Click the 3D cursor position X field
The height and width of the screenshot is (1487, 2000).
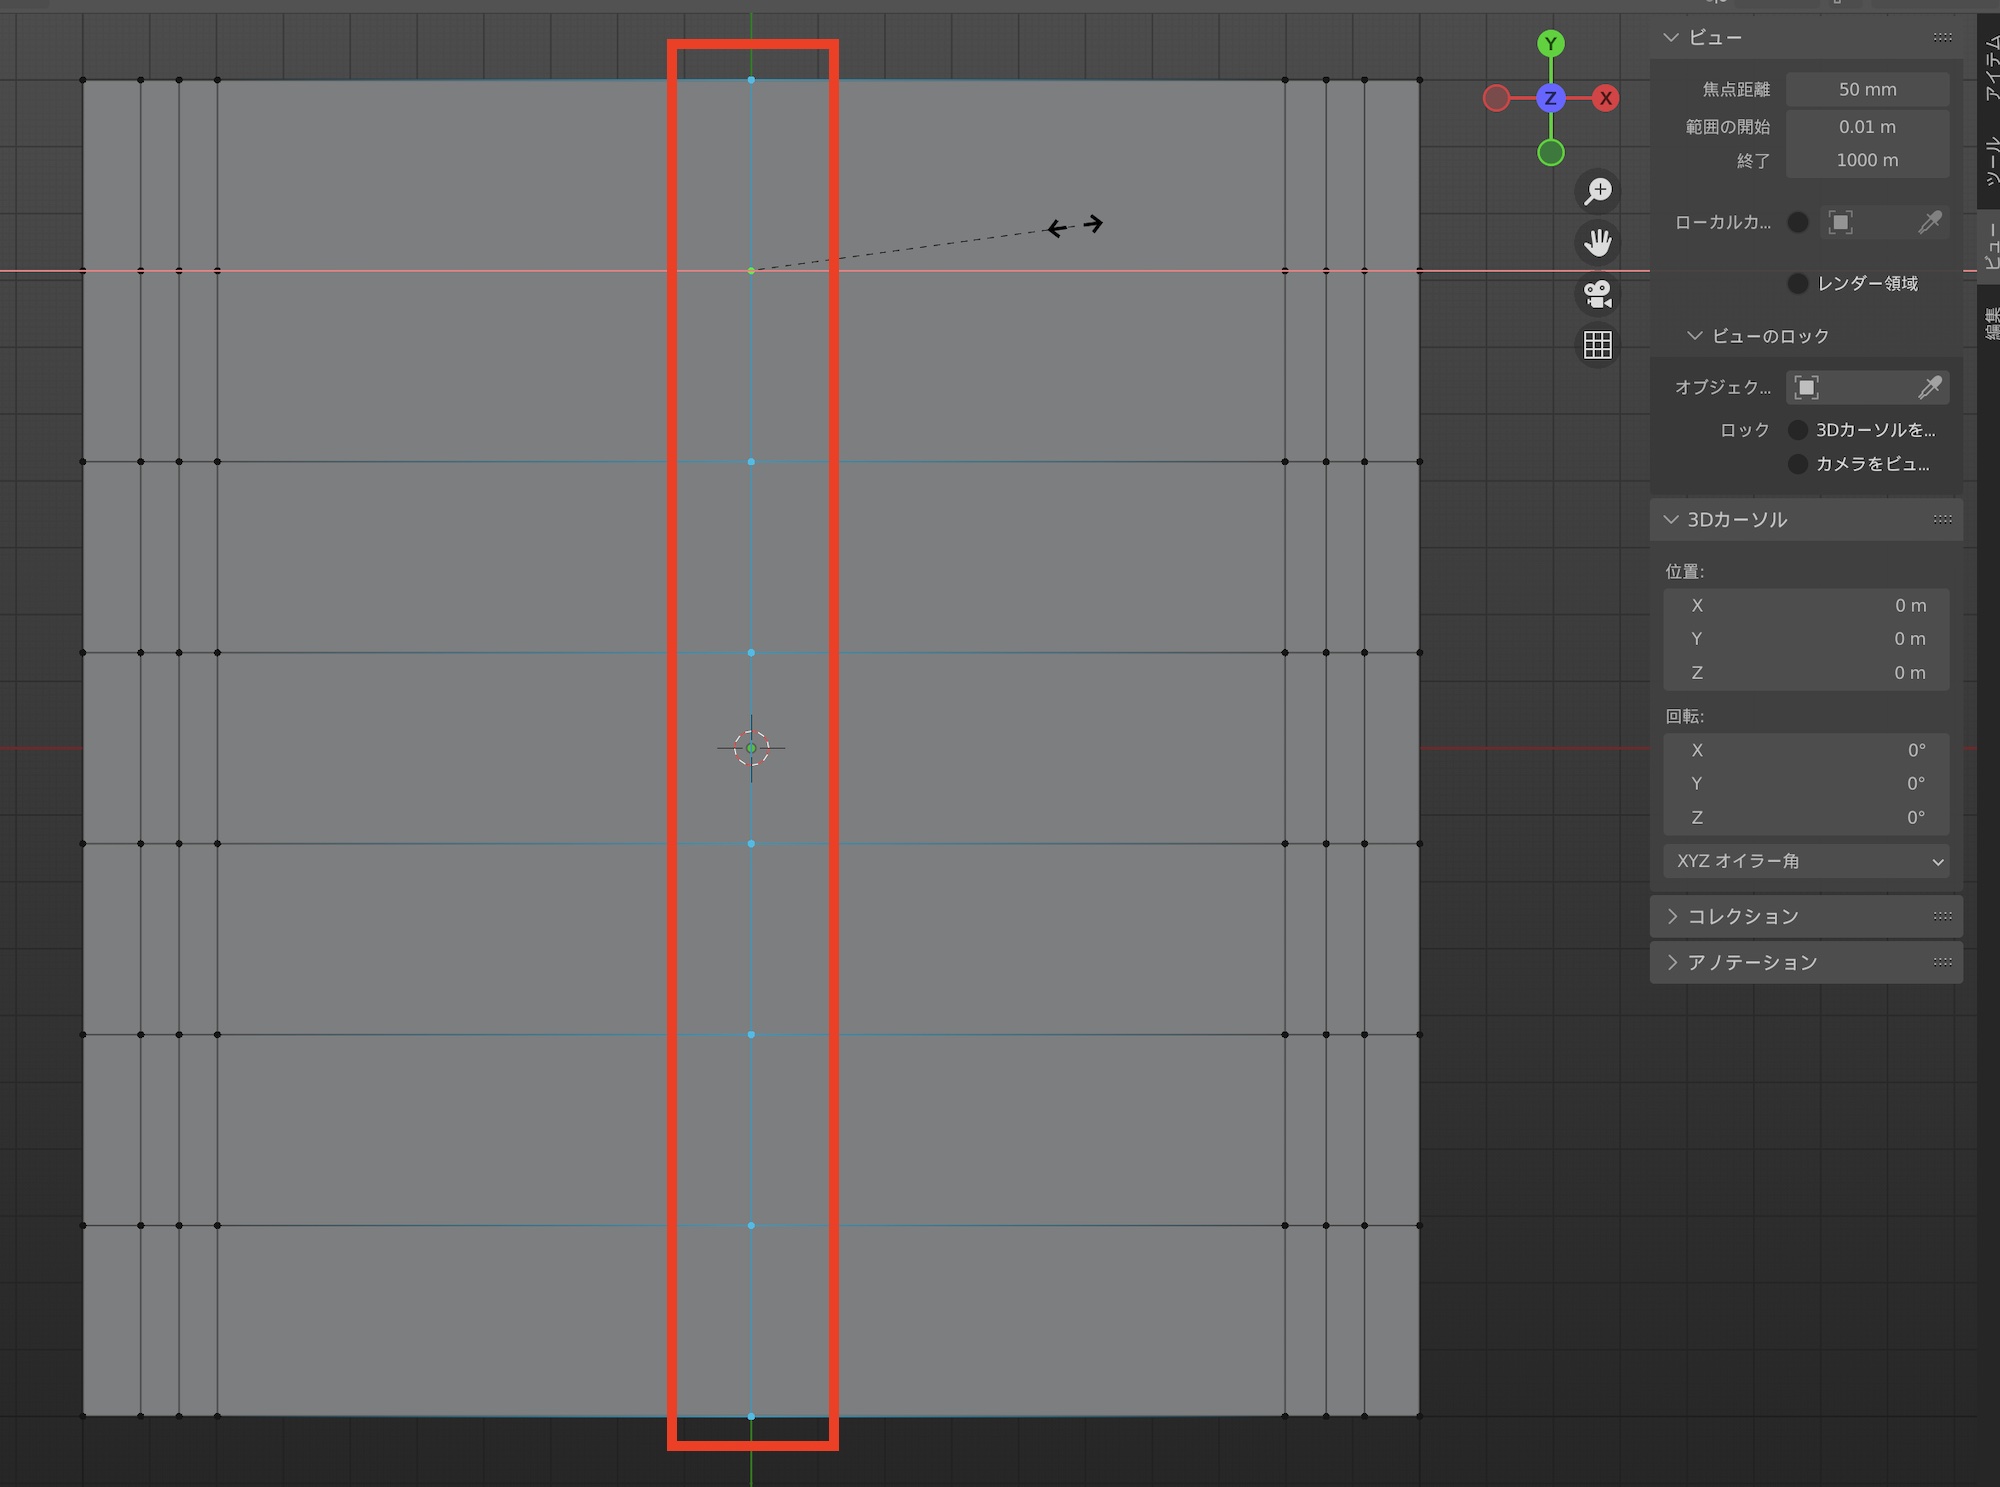(1806, 605)
